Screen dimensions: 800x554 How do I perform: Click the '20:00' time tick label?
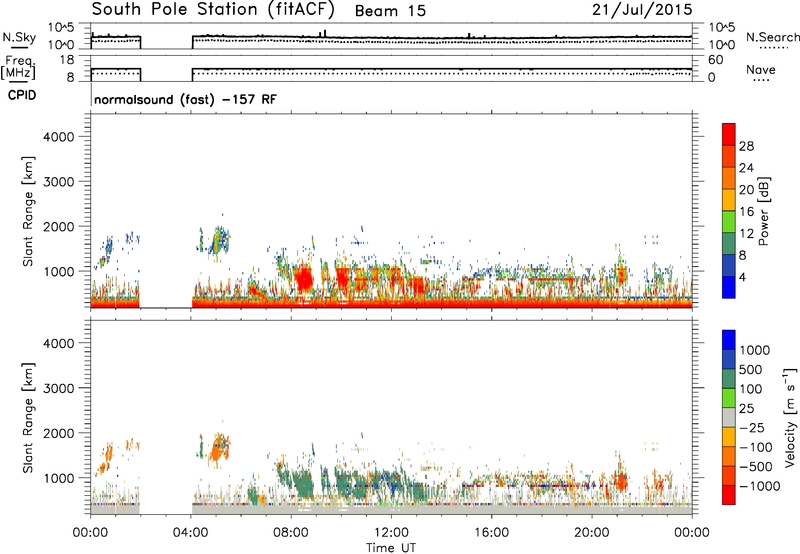(591, 533)
